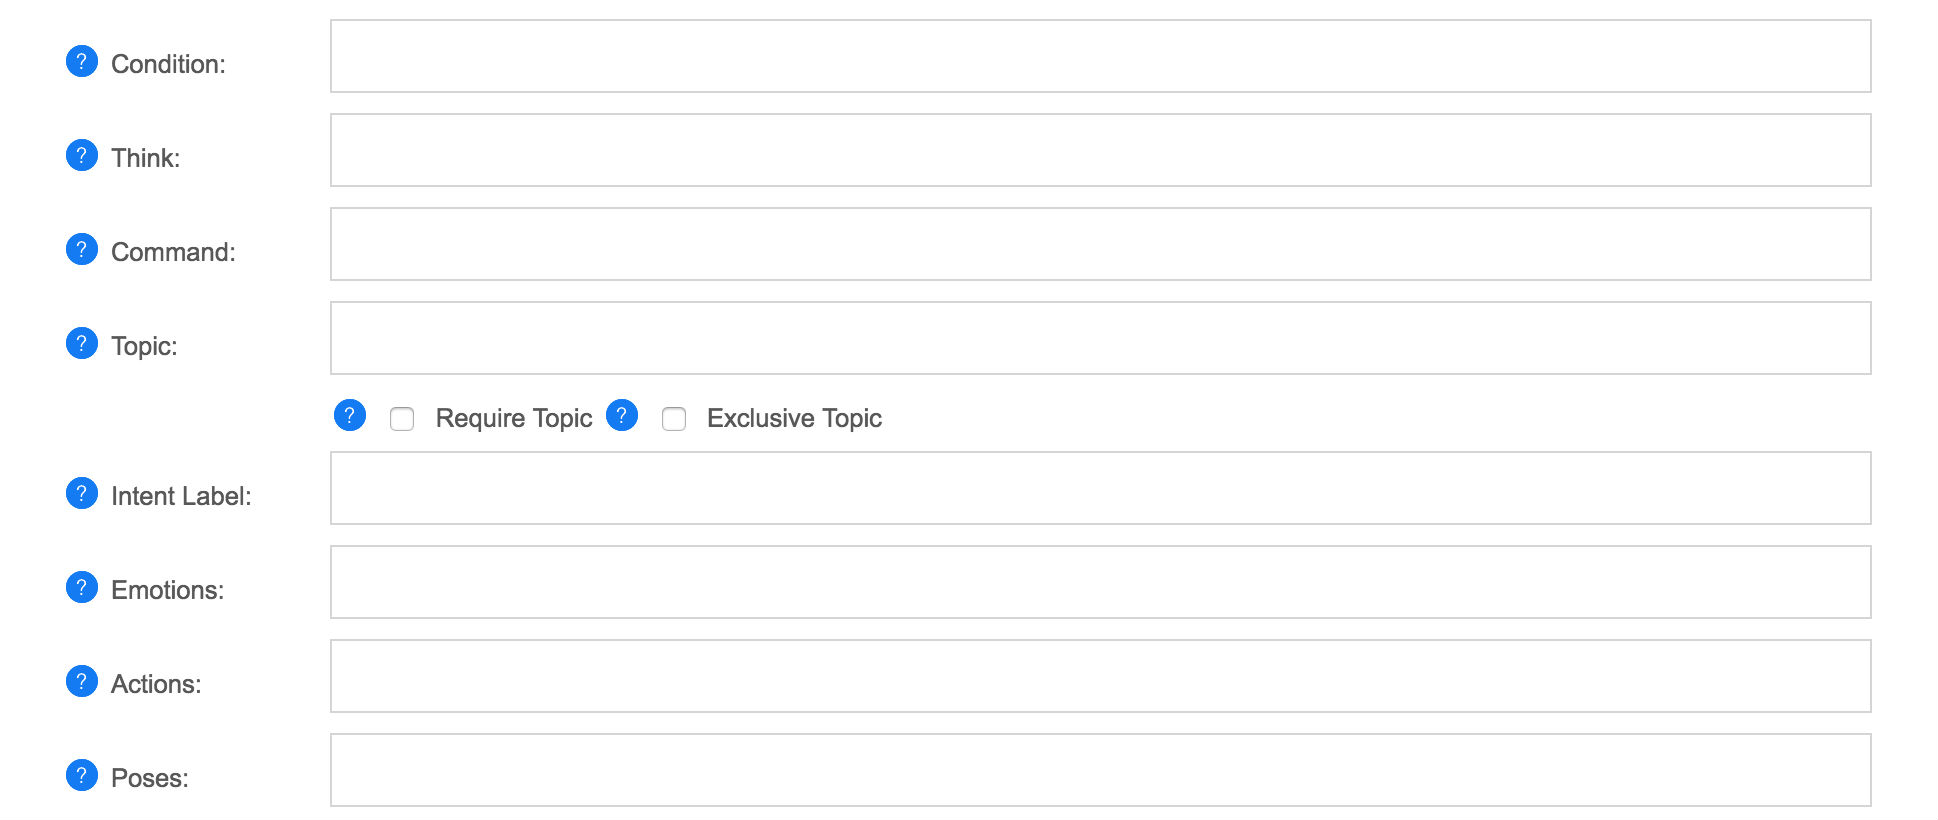Open help icon beside Condition label
Viewport: 1938px width, 820px height.
pos(82,62)
